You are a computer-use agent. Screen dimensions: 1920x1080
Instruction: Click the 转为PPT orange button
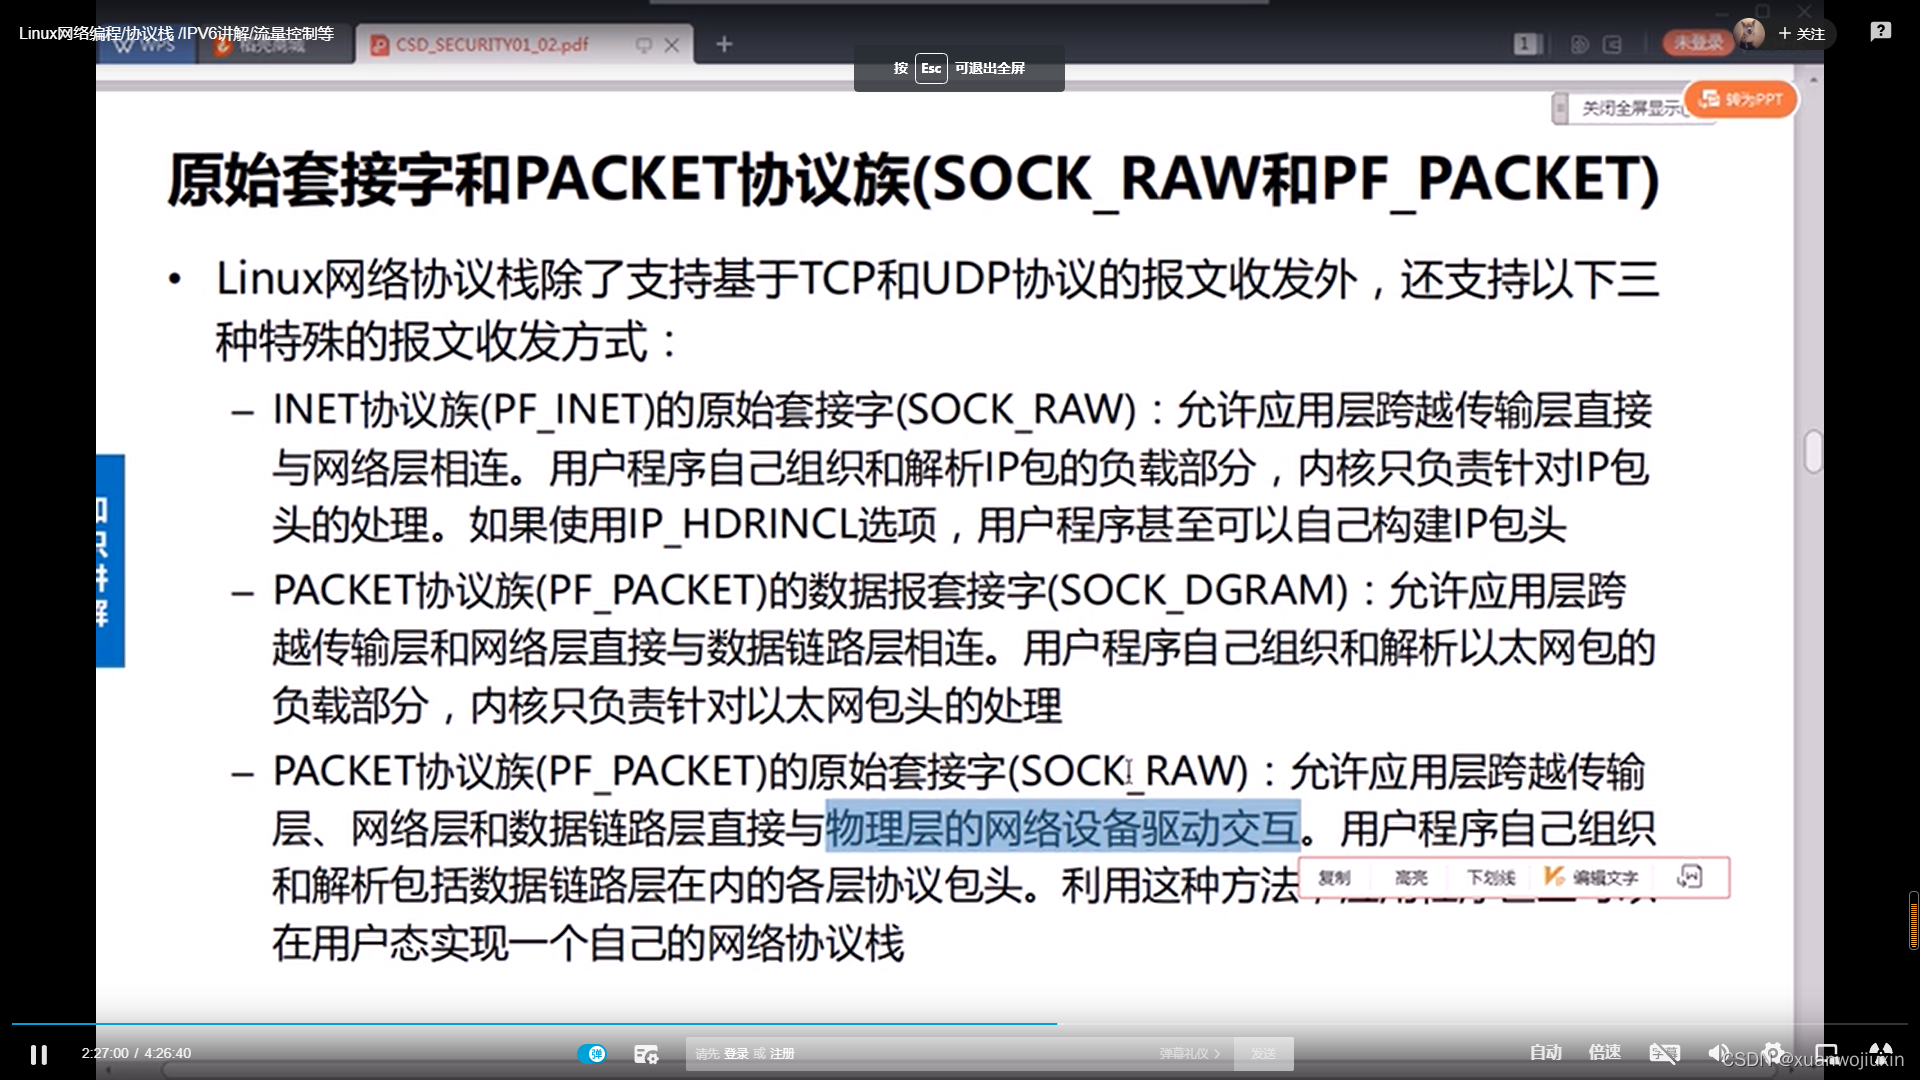pyautogui.click(x=1741, y=100)
